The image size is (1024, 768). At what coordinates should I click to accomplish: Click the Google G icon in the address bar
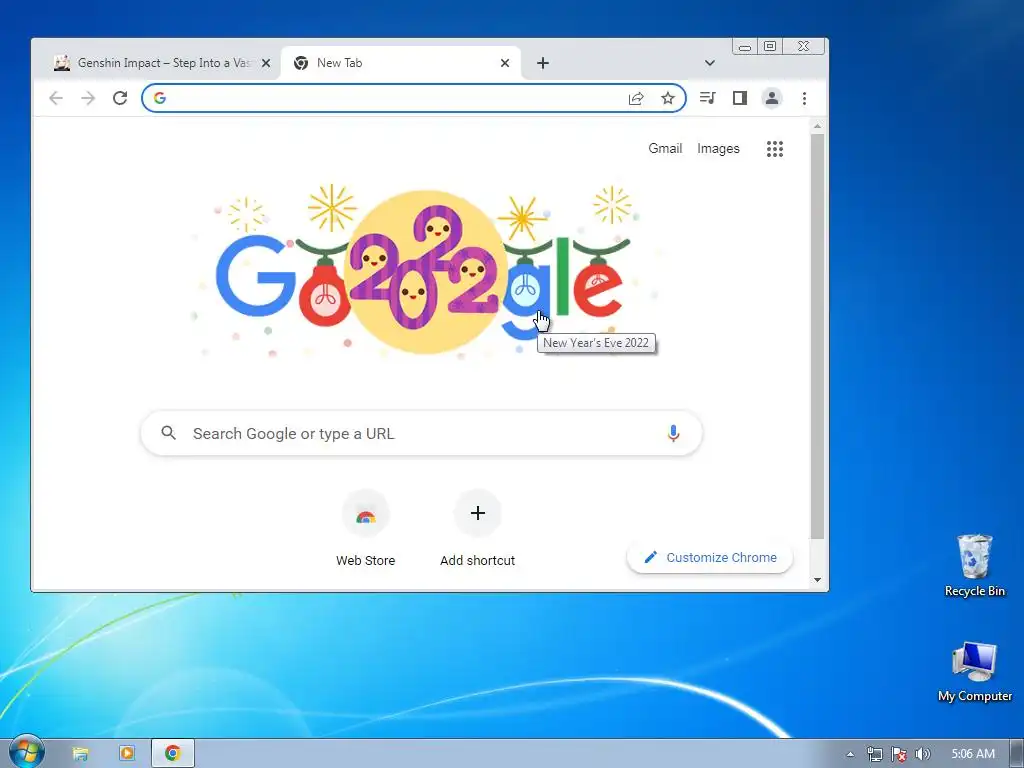(160, 98)
